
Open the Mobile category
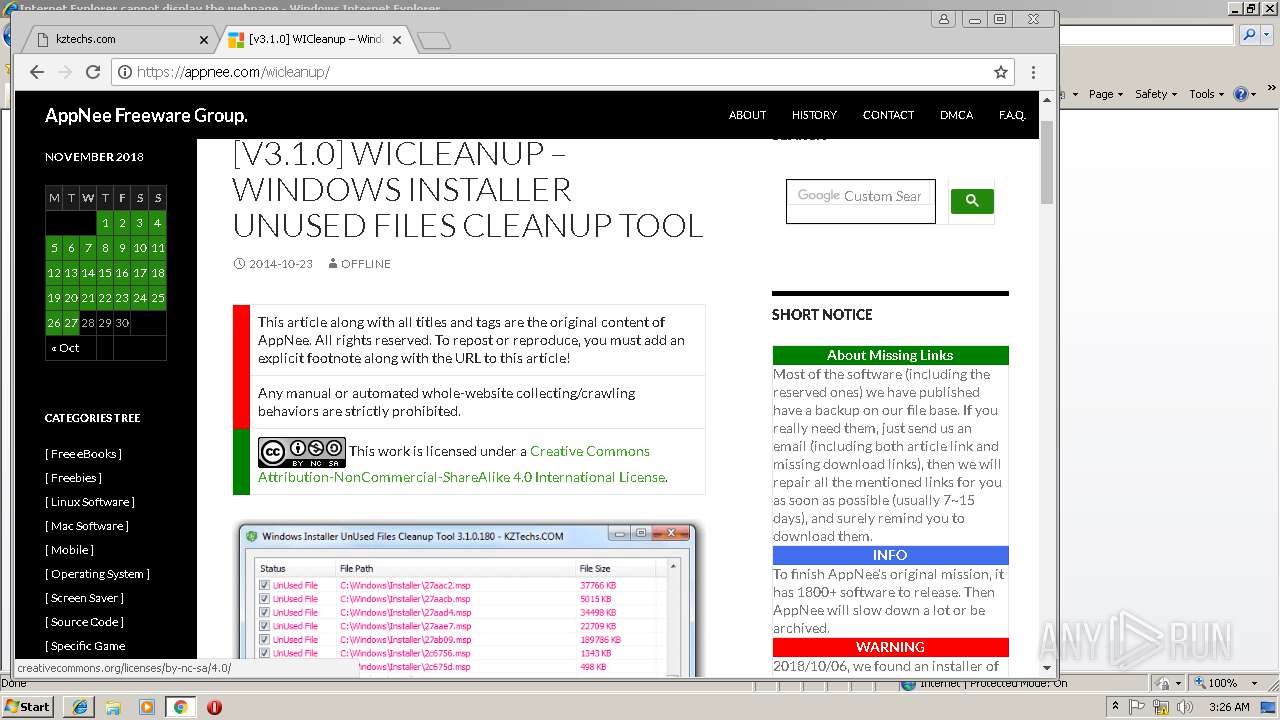(69, 550)
